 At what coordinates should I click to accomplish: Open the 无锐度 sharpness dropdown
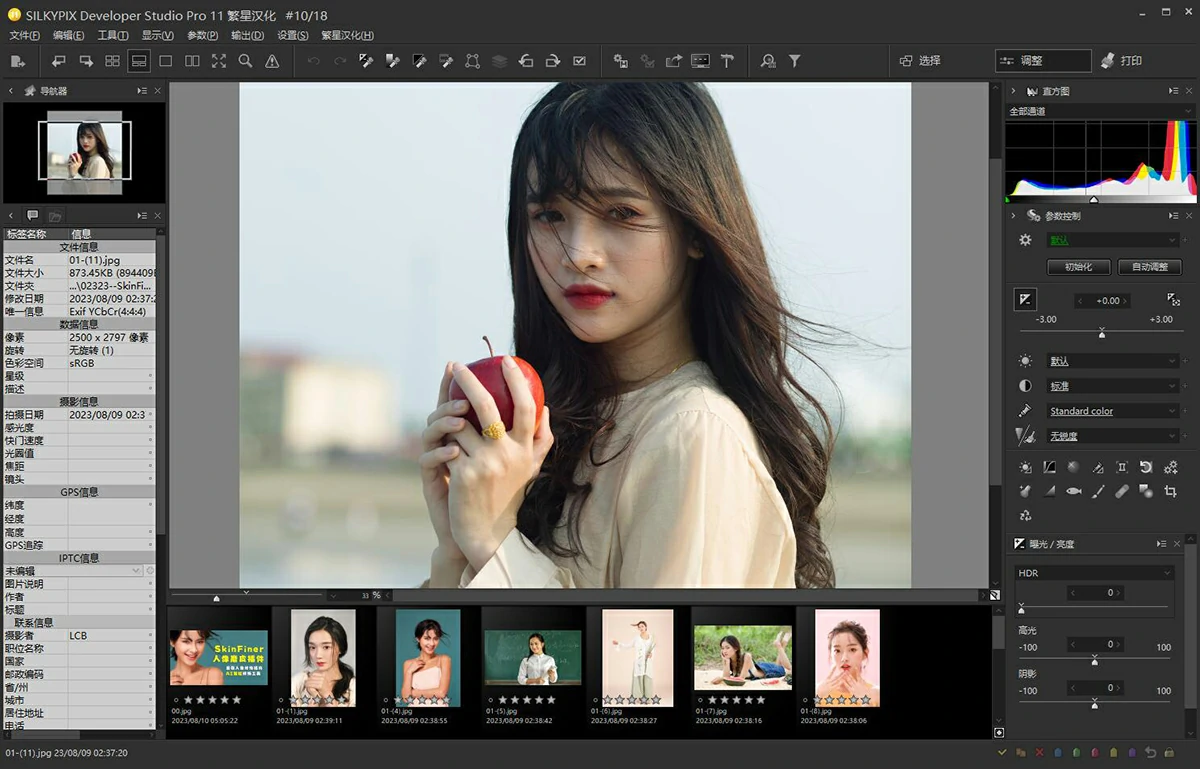tap(1113, 436)
